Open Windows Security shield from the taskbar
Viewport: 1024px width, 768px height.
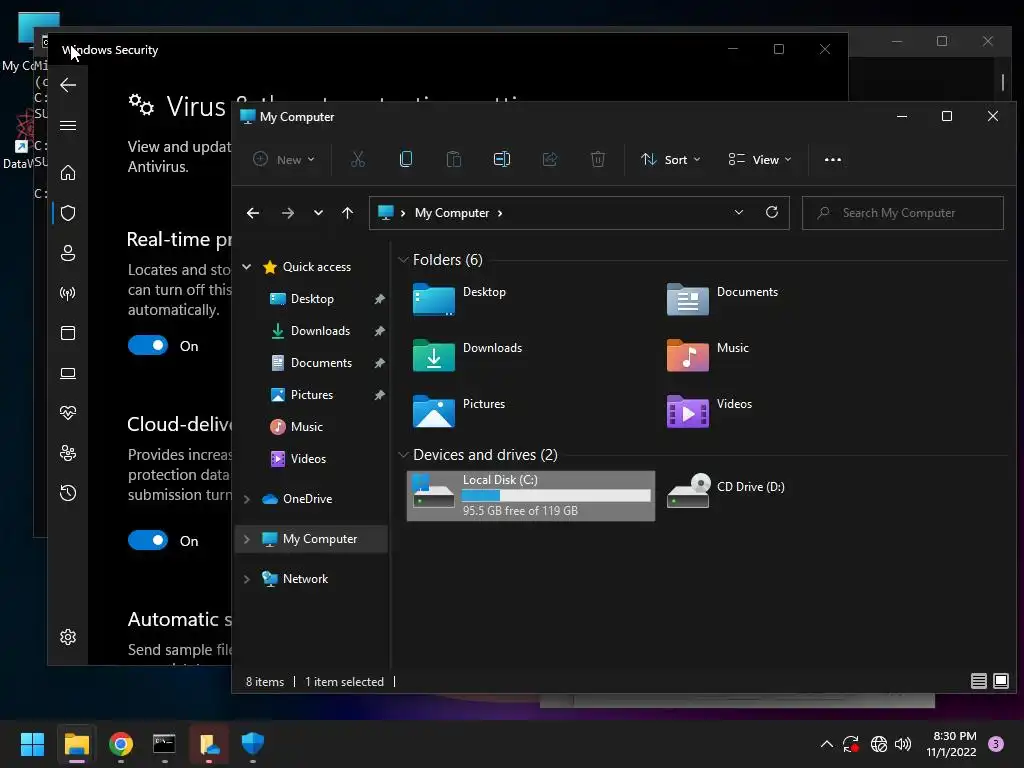coord(253,743)
